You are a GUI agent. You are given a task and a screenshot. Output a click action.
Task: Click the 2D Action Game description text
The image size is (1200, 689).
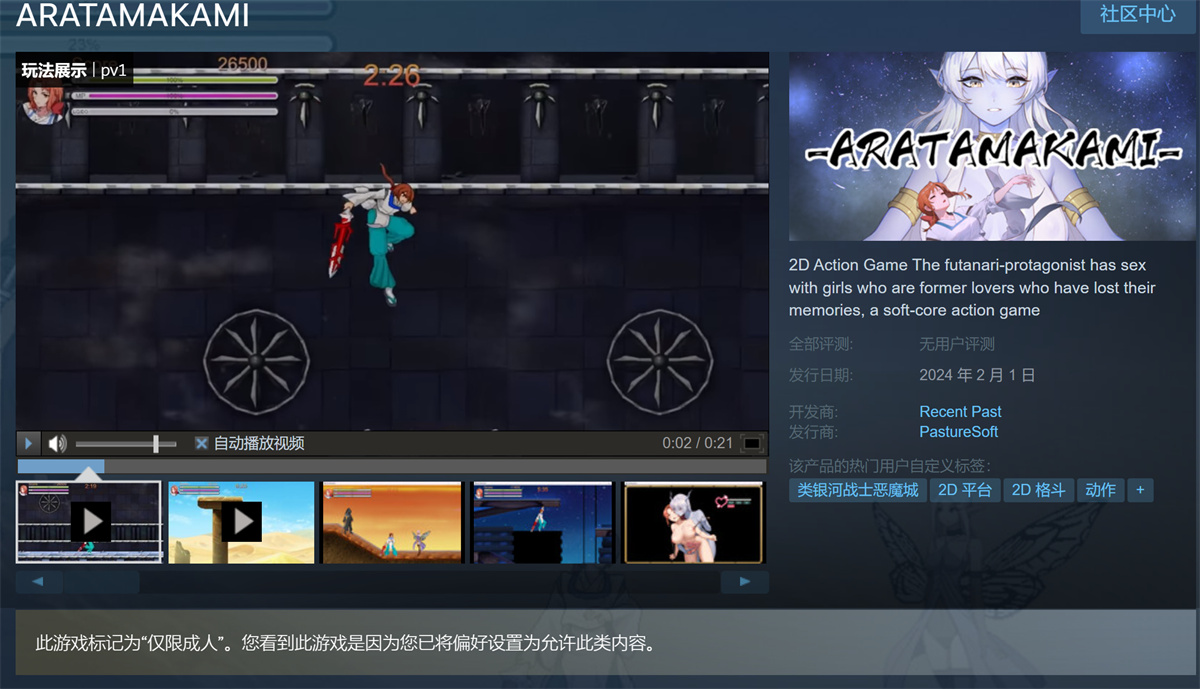click(972, 288)
